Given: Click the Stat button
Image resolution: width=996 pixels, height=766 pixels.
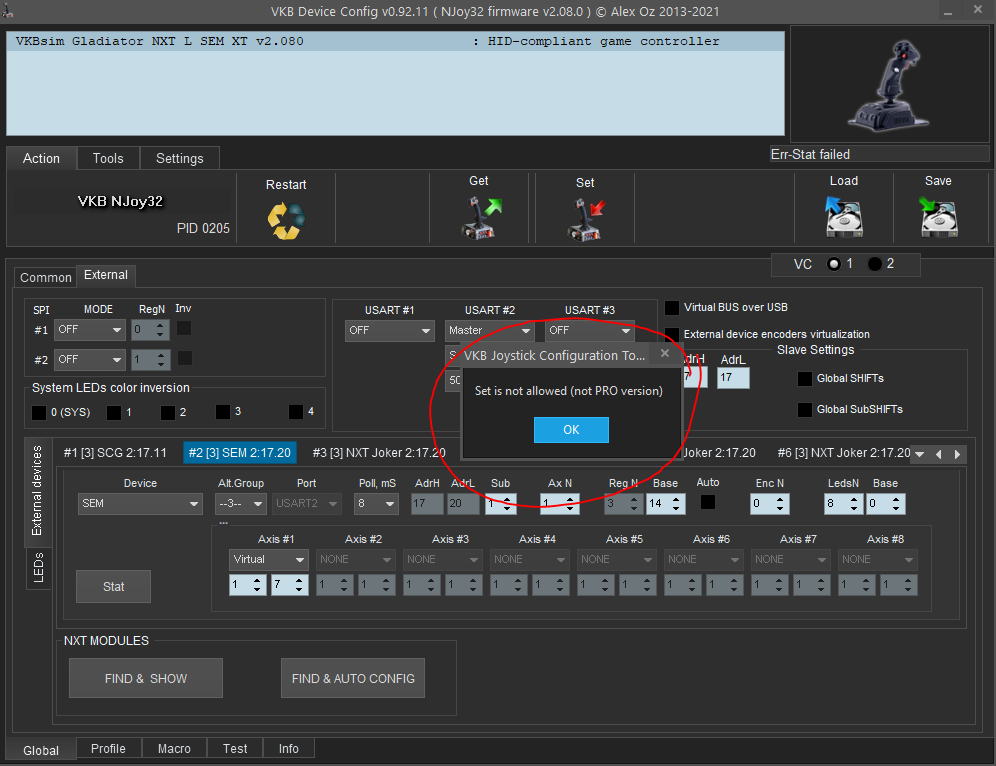Looking at the screenshot, I should click(114, 586).
